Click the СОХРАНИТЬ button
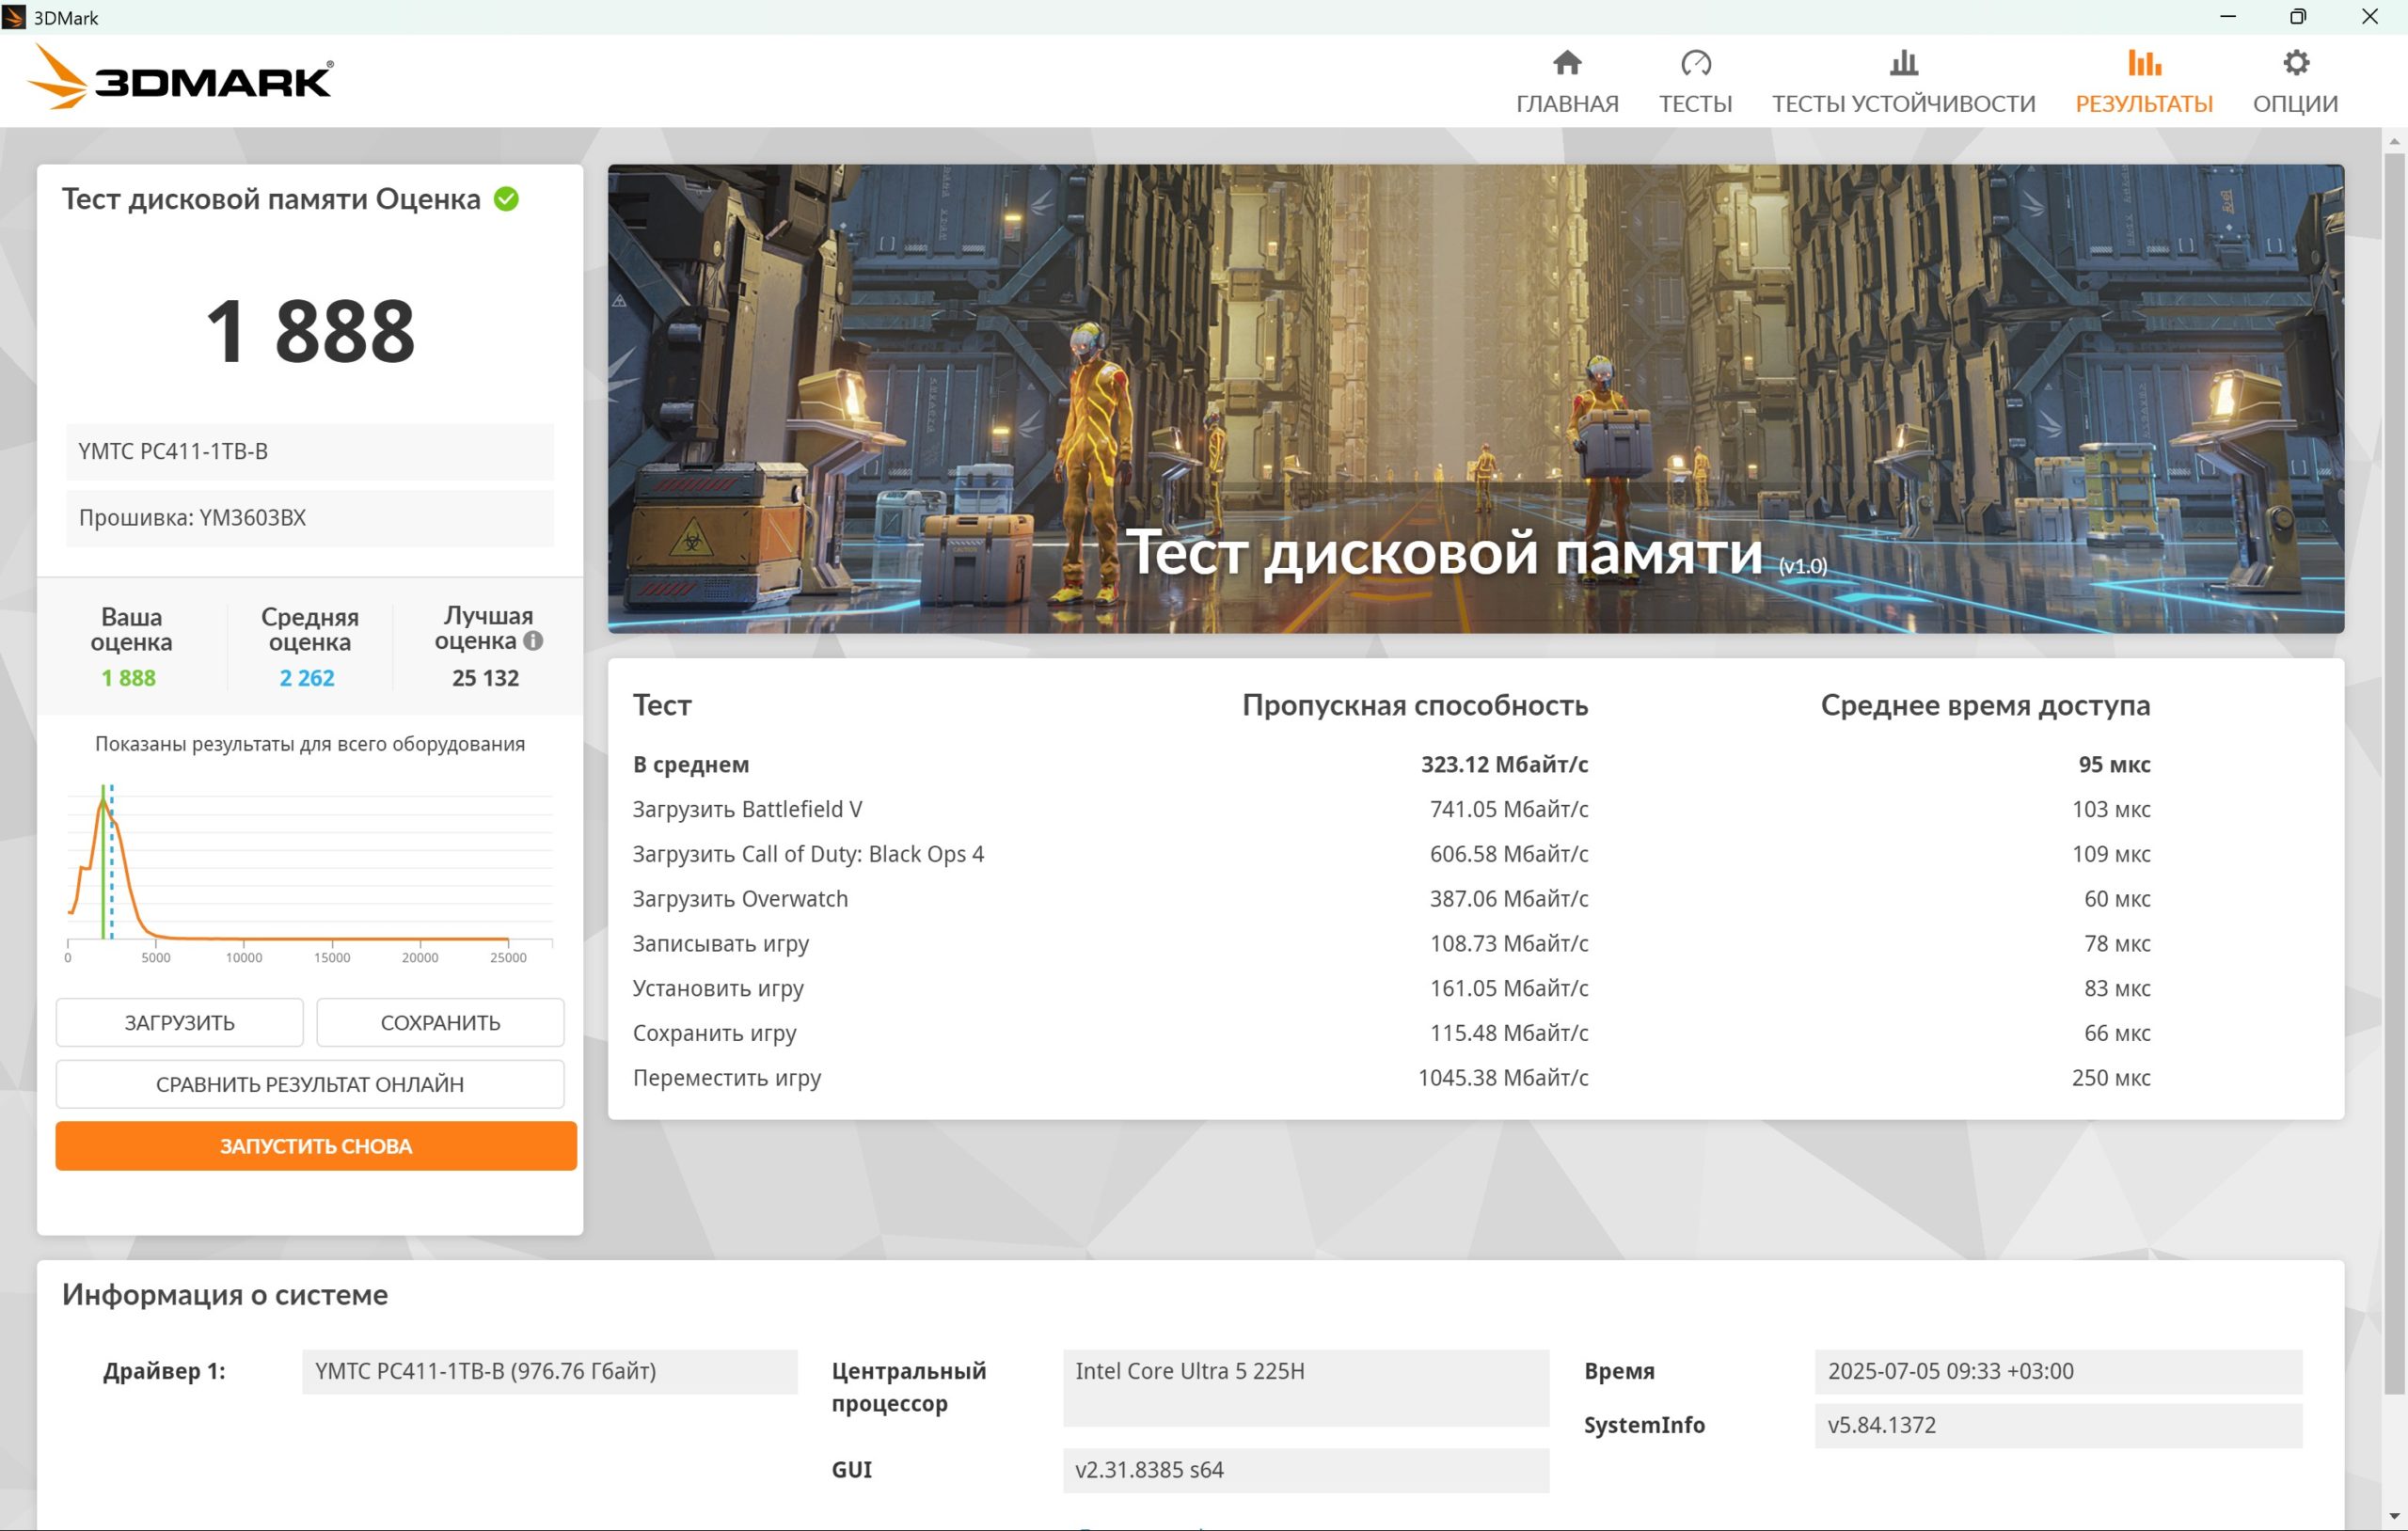The height and width of the screenshot is (1531, 2408). point(440,1022)
